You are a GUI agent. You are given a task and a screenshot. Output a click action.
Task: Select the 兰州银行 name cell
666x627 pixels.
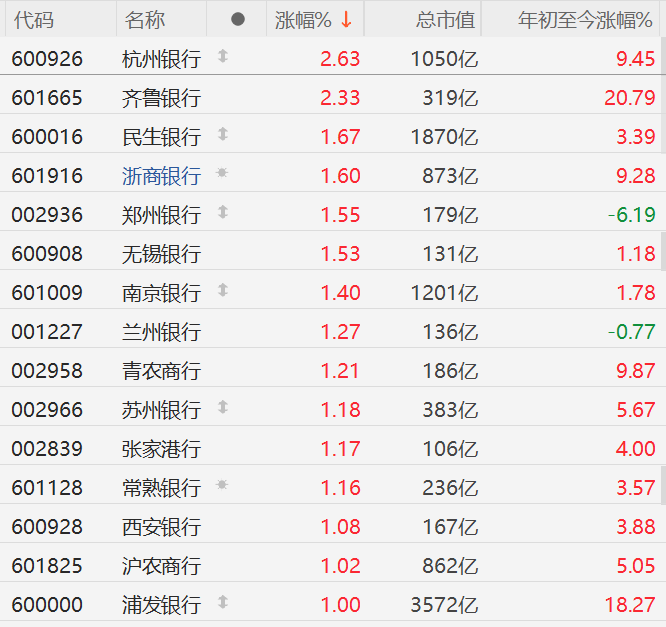tap(161, 332)
